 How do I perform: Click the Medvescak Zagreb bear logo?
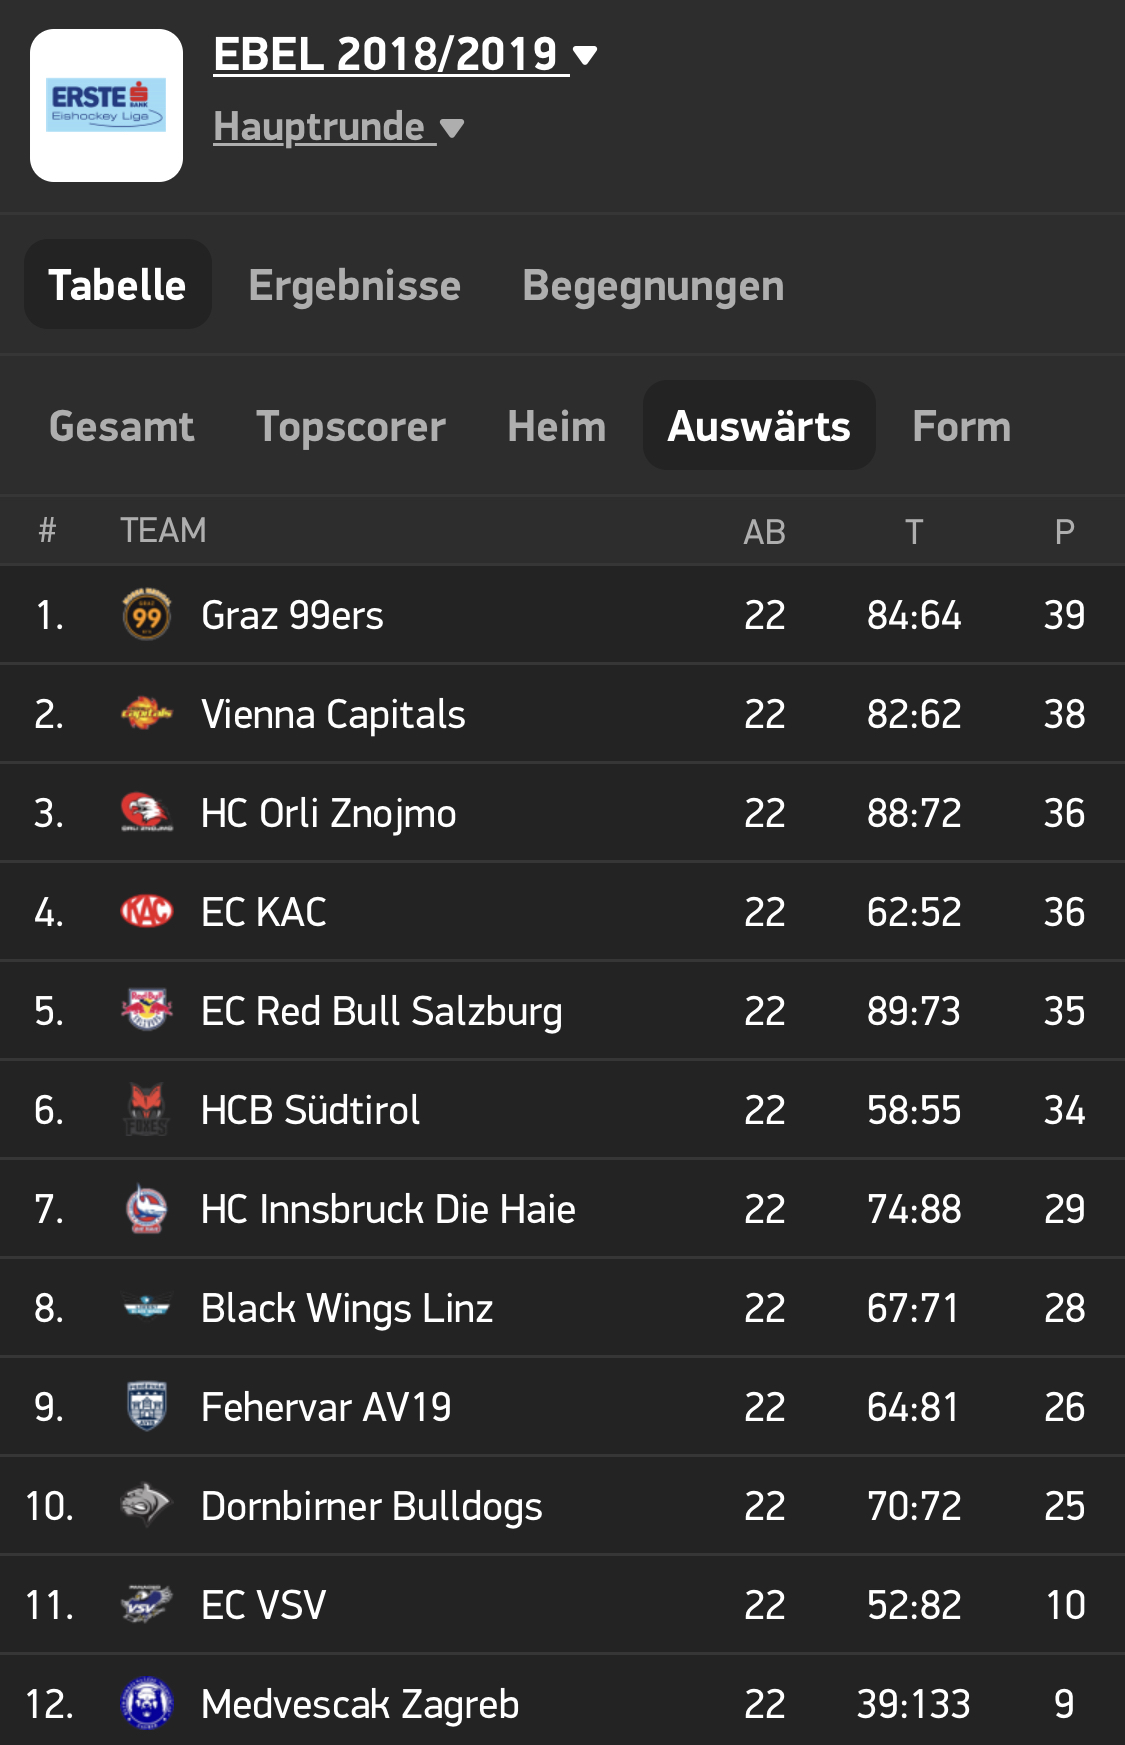pos(146,1704)
